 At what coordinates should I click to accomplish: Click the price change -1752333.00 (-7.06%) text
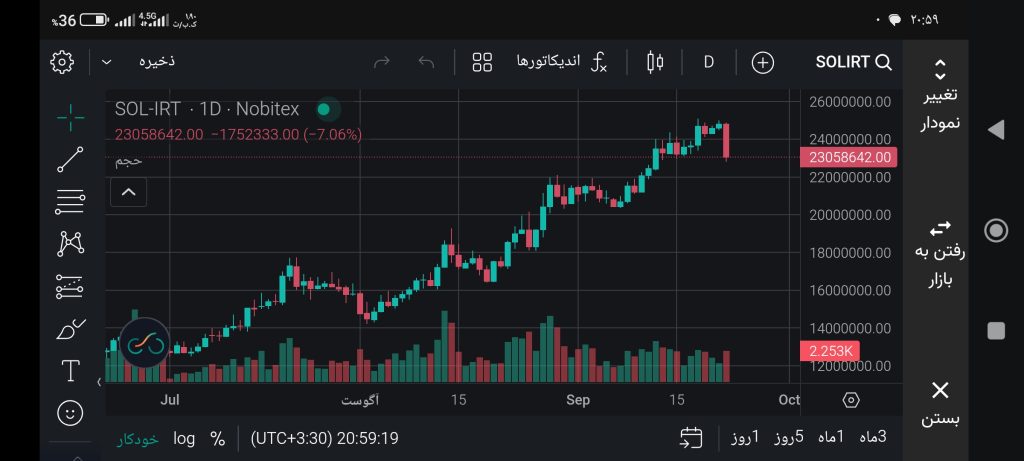tap(286, 135)
